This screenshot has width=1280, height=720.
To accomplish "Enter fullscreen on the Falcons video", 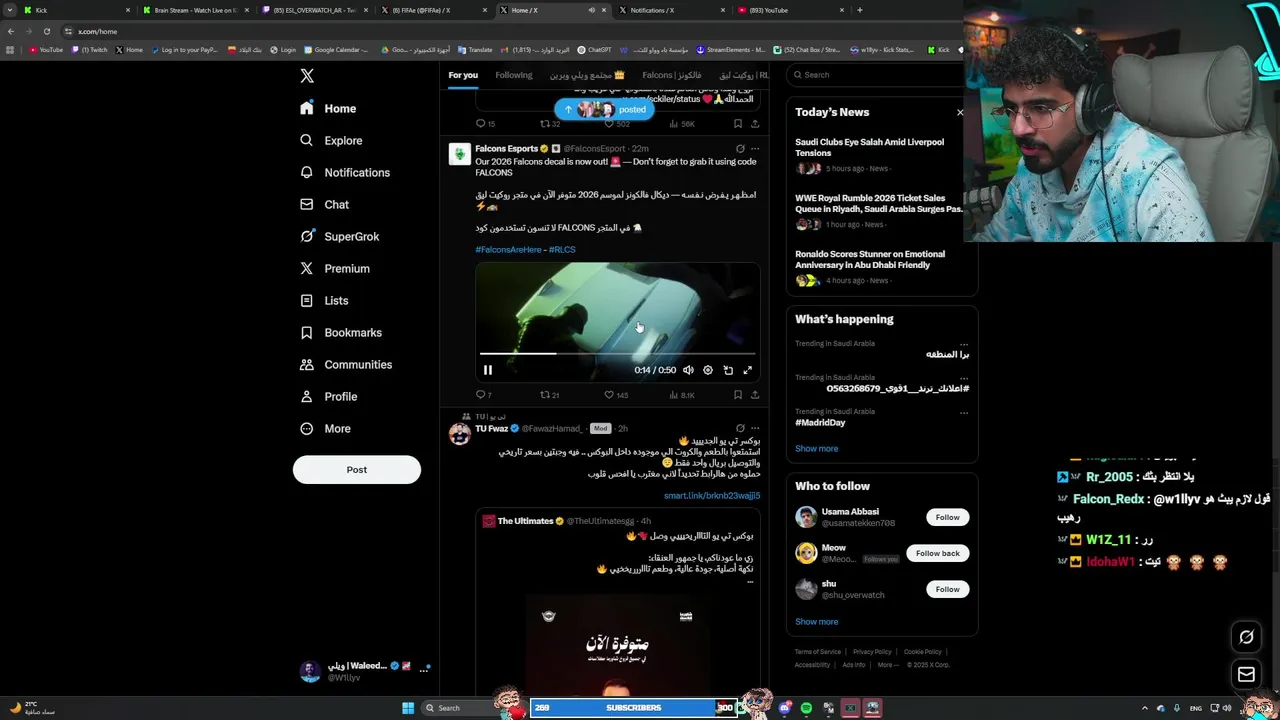I will [x=747, y=370].
